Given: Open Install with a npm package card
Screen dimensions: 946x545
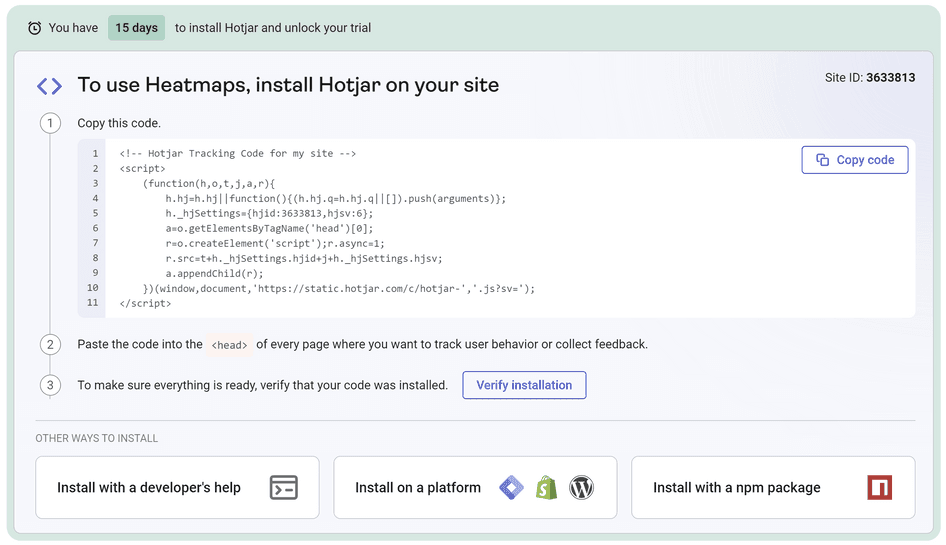Looking at the screenshot, I should [x=773, y=487].
